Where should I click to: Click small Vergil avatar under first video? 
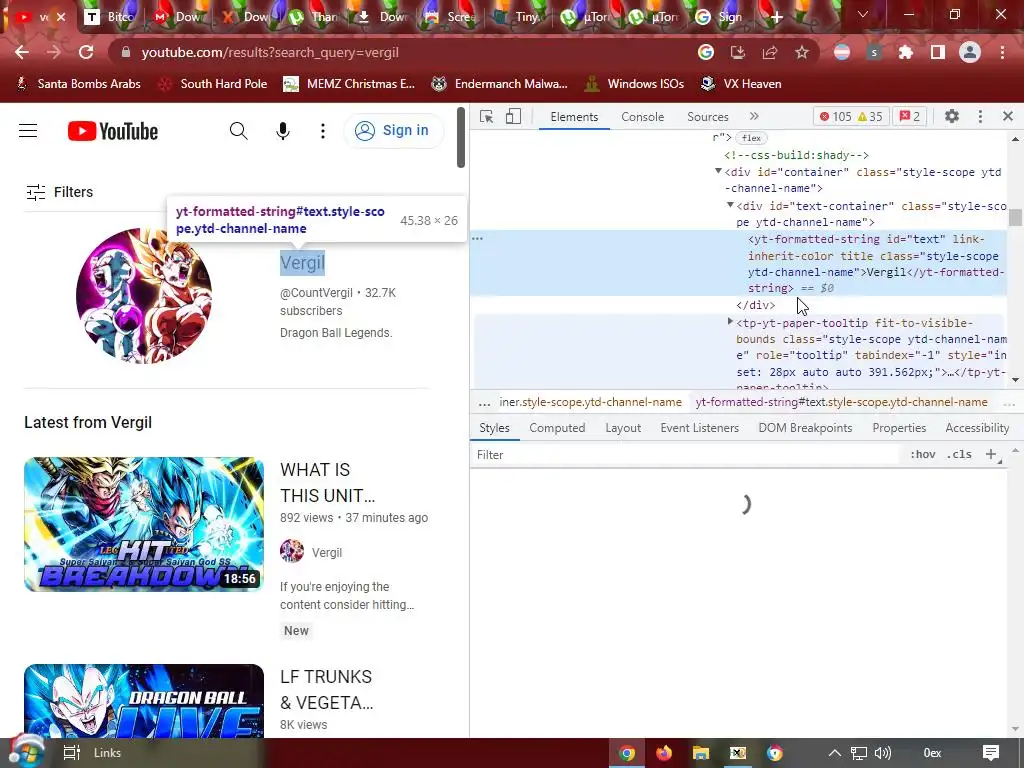coord(292,552)
